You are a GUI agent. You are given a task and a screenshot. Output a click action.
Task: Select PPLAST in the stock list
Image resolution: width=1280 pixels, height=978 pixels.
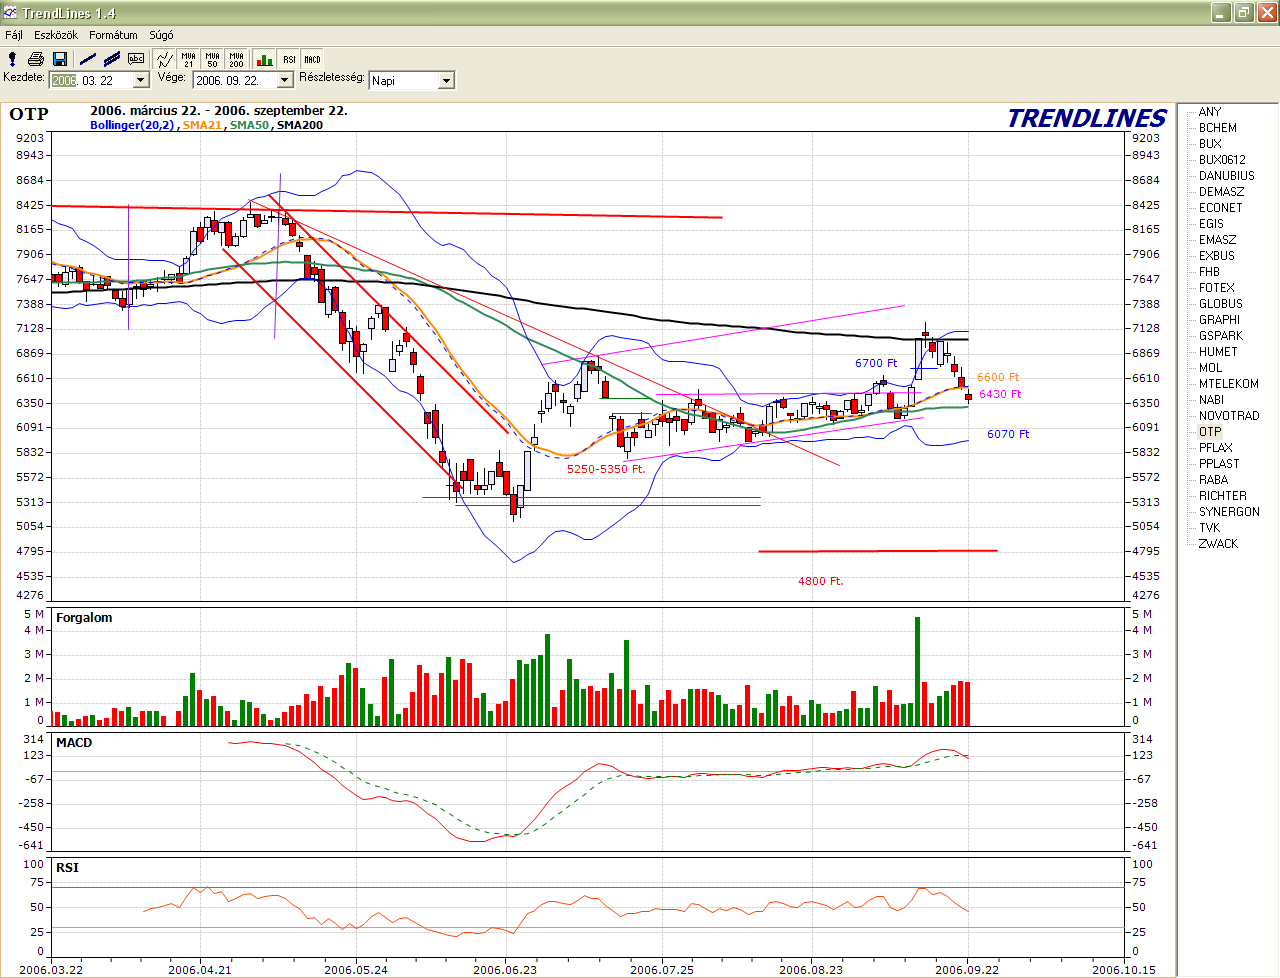click(1218, 464)
